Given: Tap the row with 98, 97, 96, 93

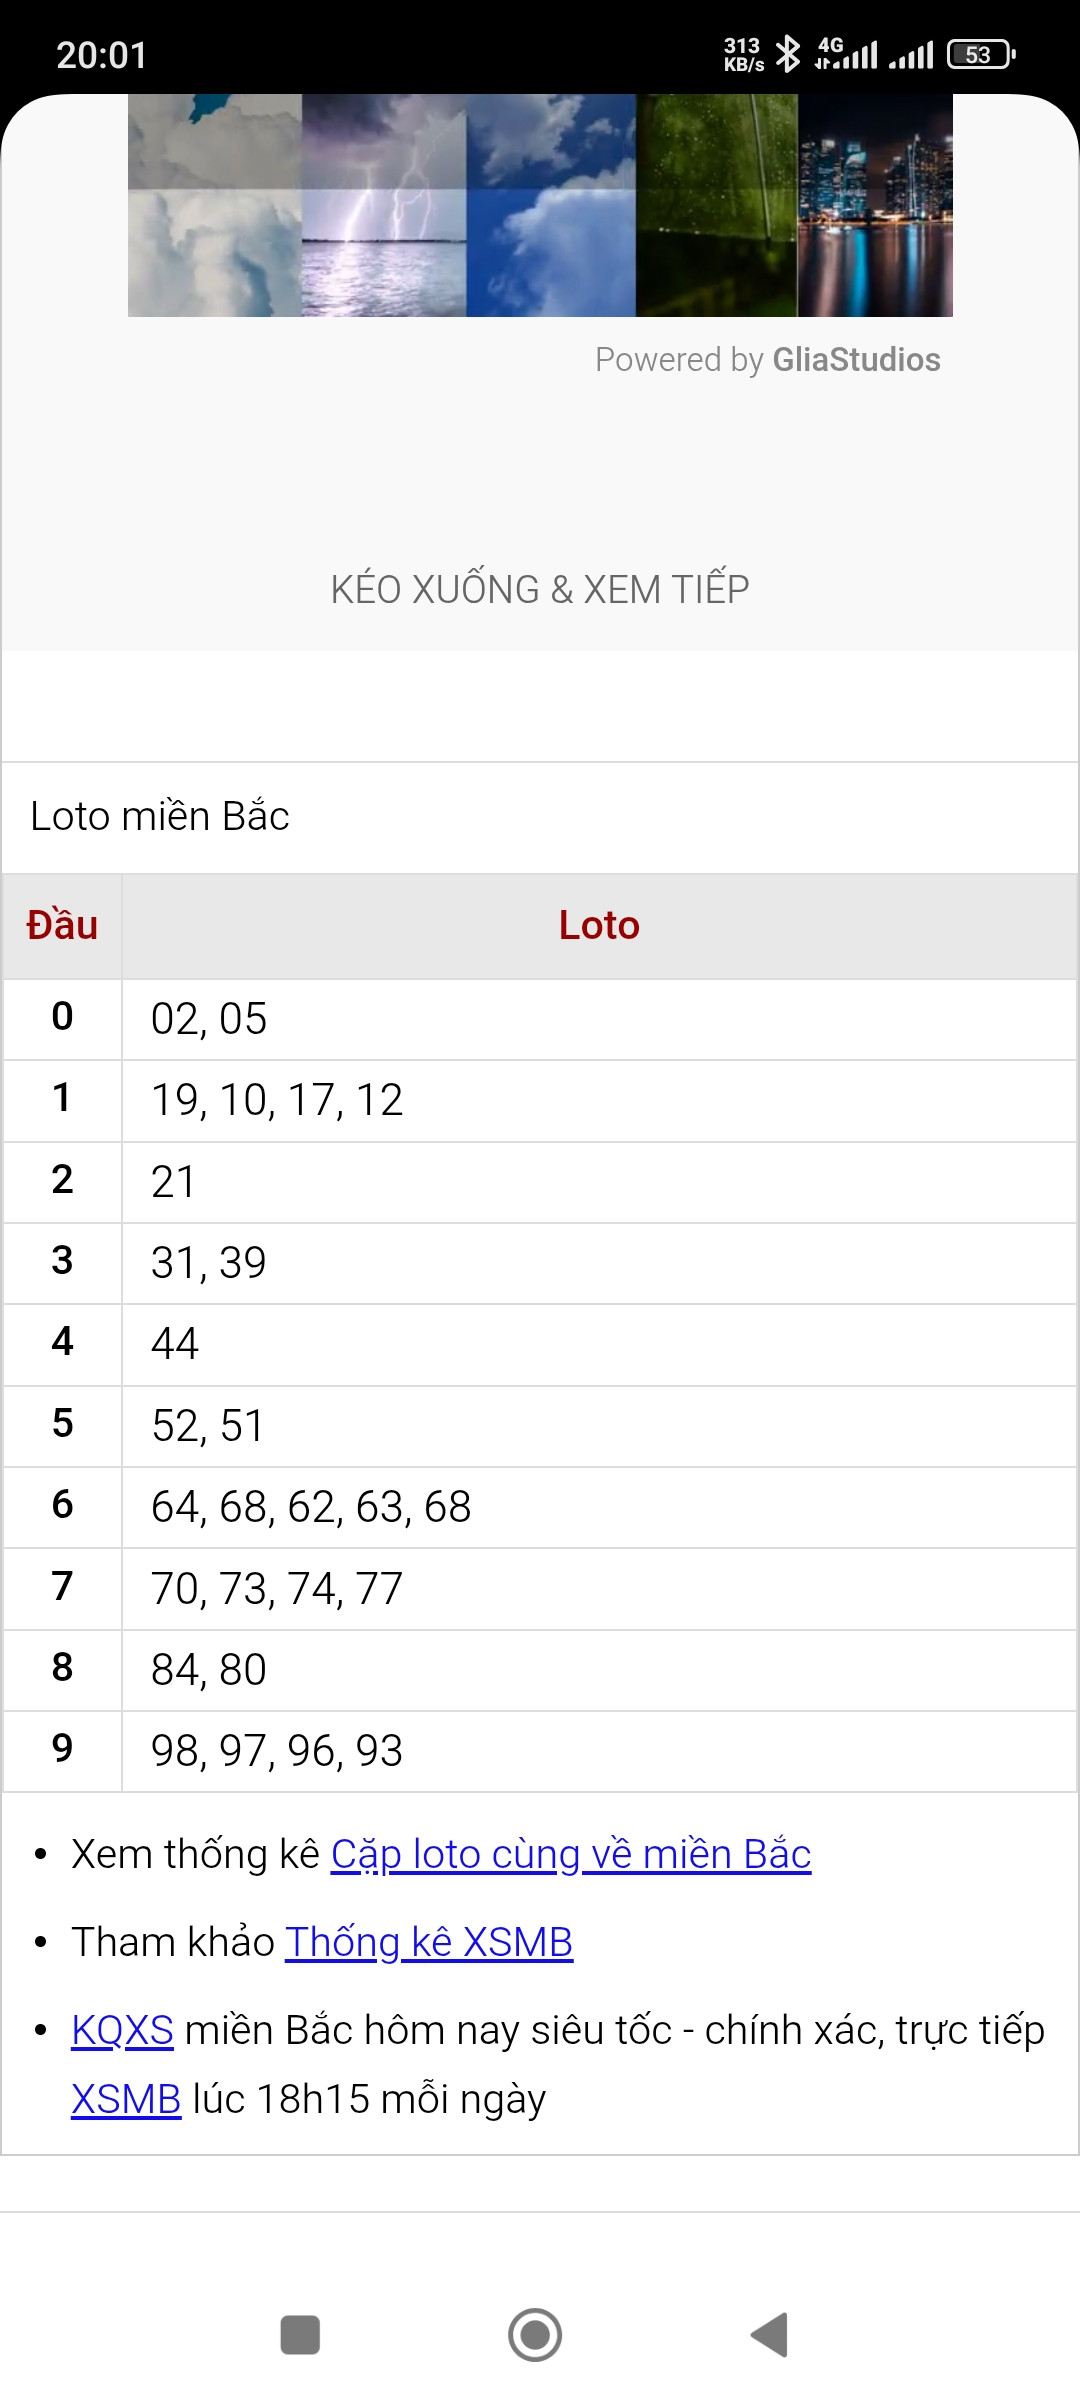Looking at the screenshot, I should click(540, 1751).
